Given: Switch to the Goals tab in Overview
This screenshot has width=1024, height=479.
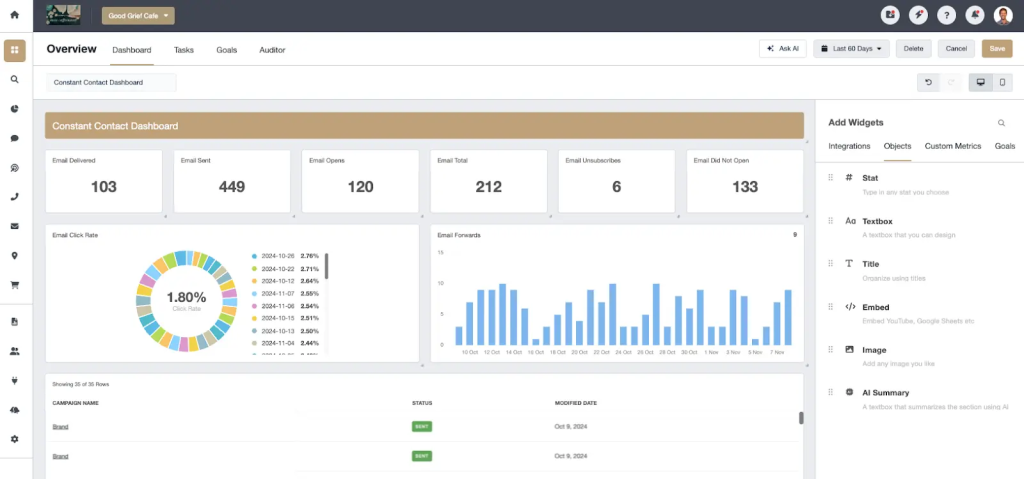Looking at the screenshot, I should tap(227, 50).
